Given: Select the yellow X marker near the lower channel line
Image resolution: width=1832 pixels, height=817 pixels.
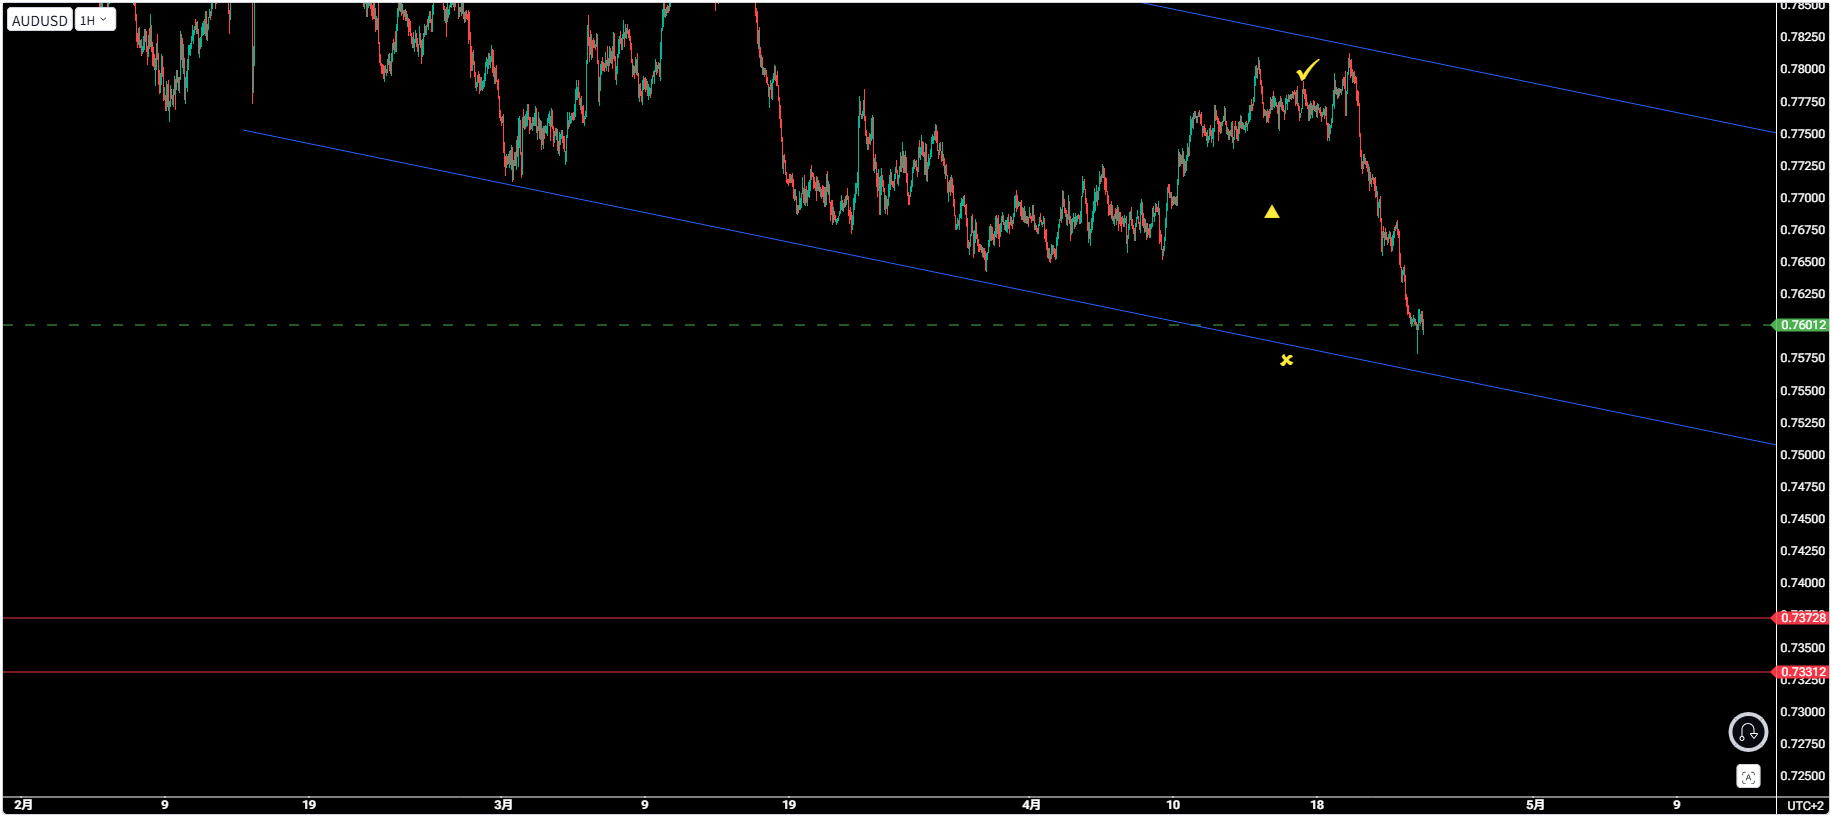Looking at the screenshot, I should (x=1286, y=360).
